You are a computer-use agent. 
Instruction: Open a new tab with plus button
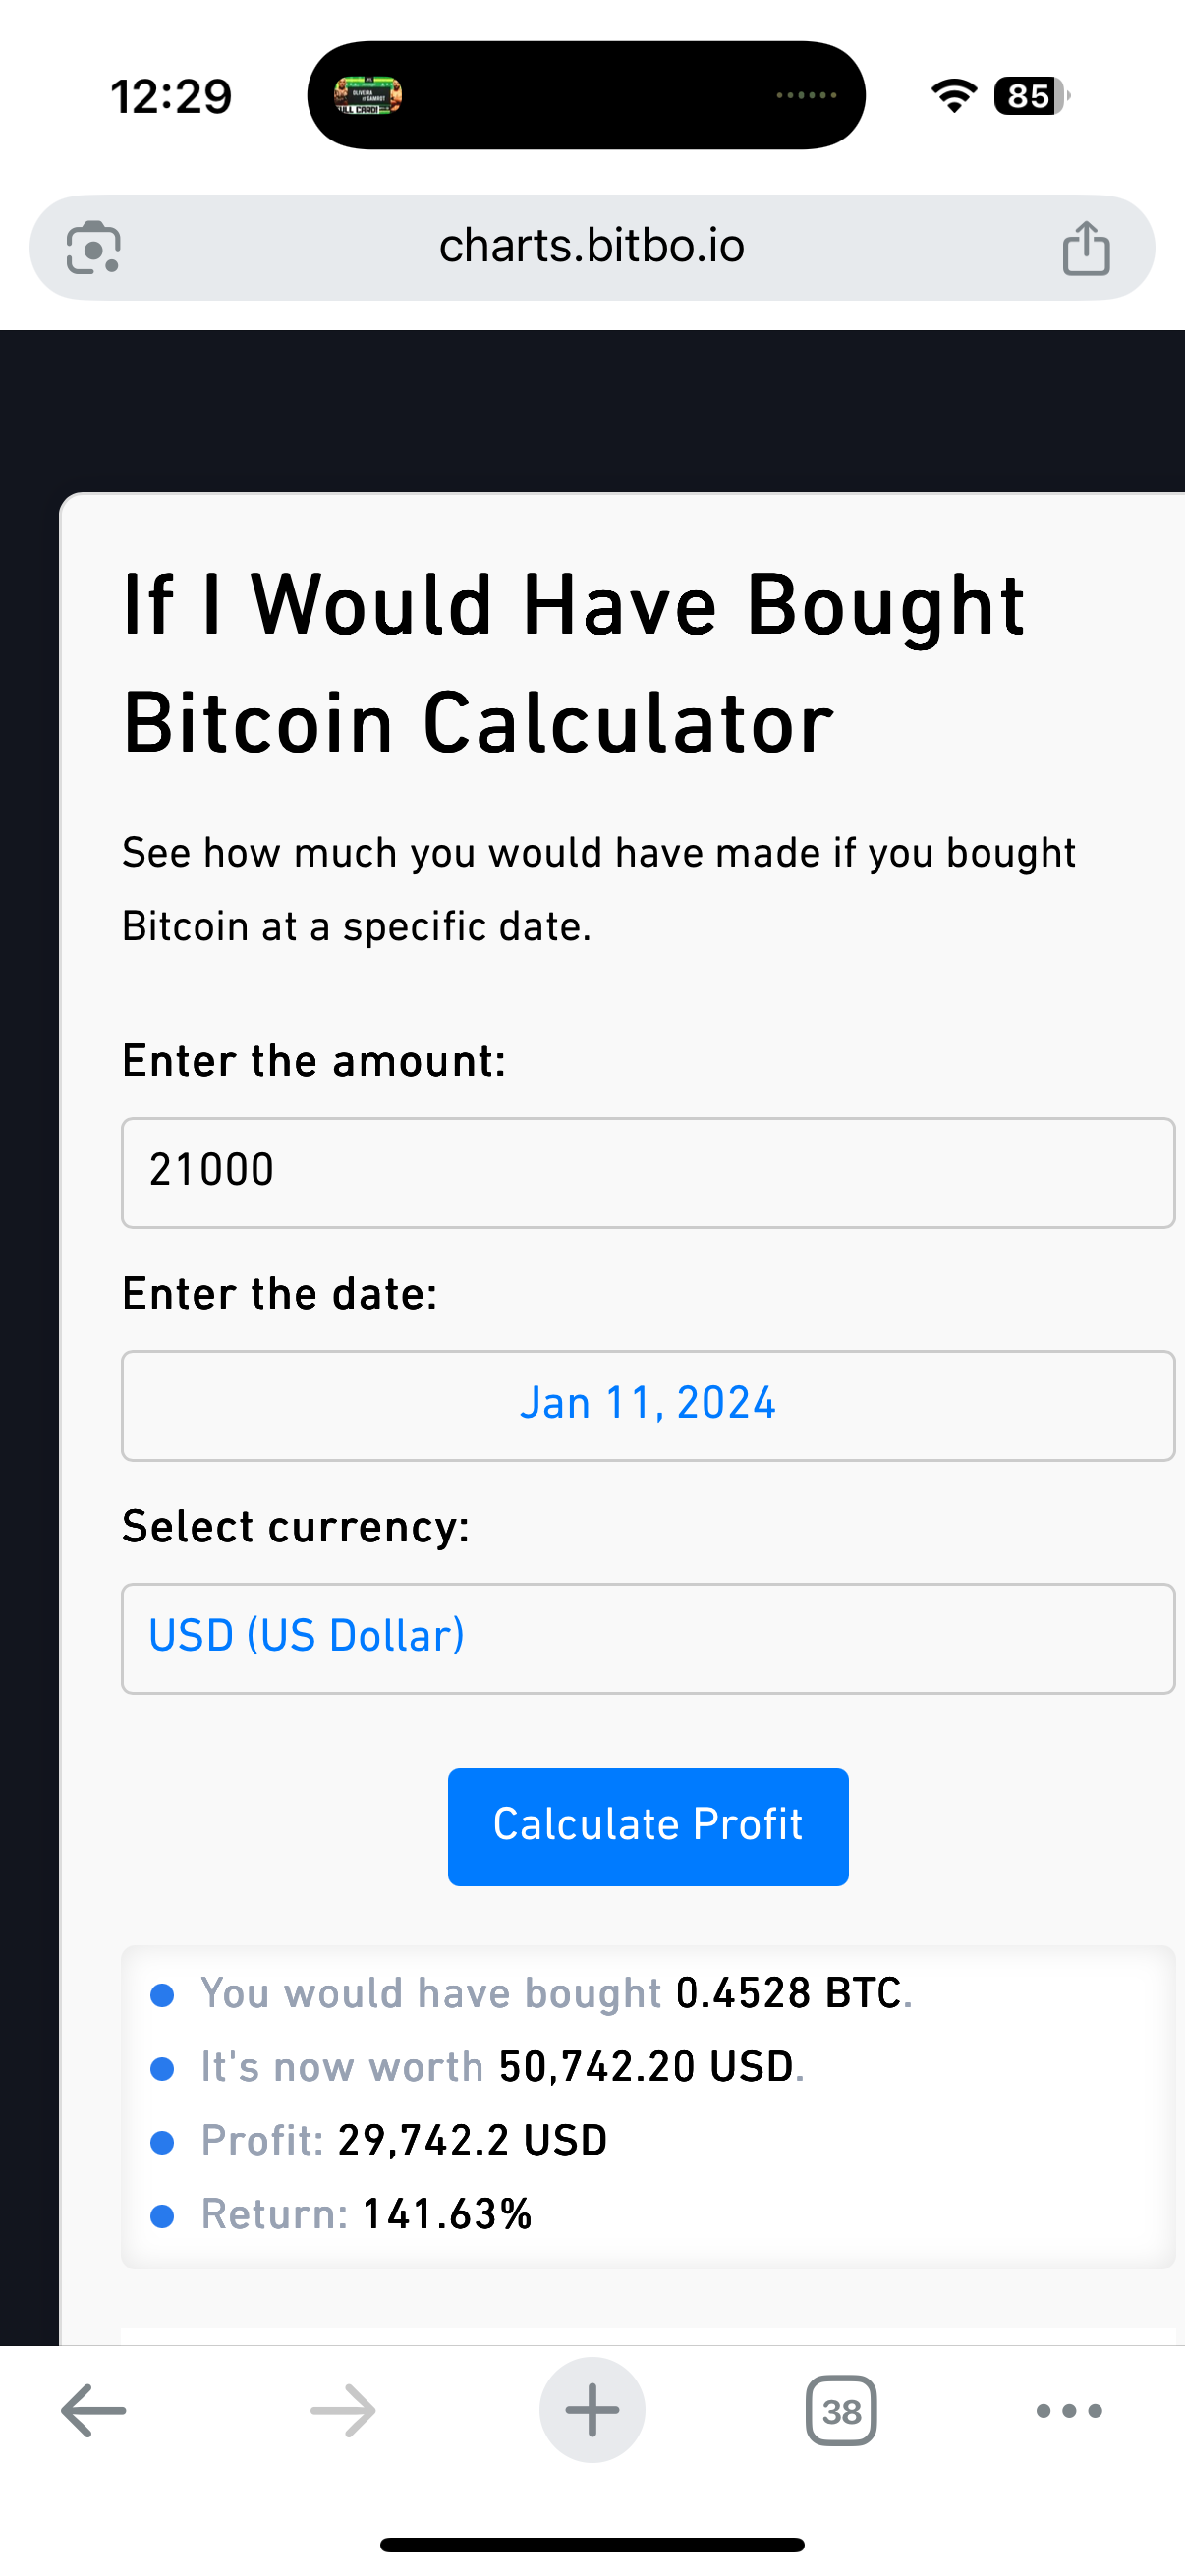(592, 2410)
